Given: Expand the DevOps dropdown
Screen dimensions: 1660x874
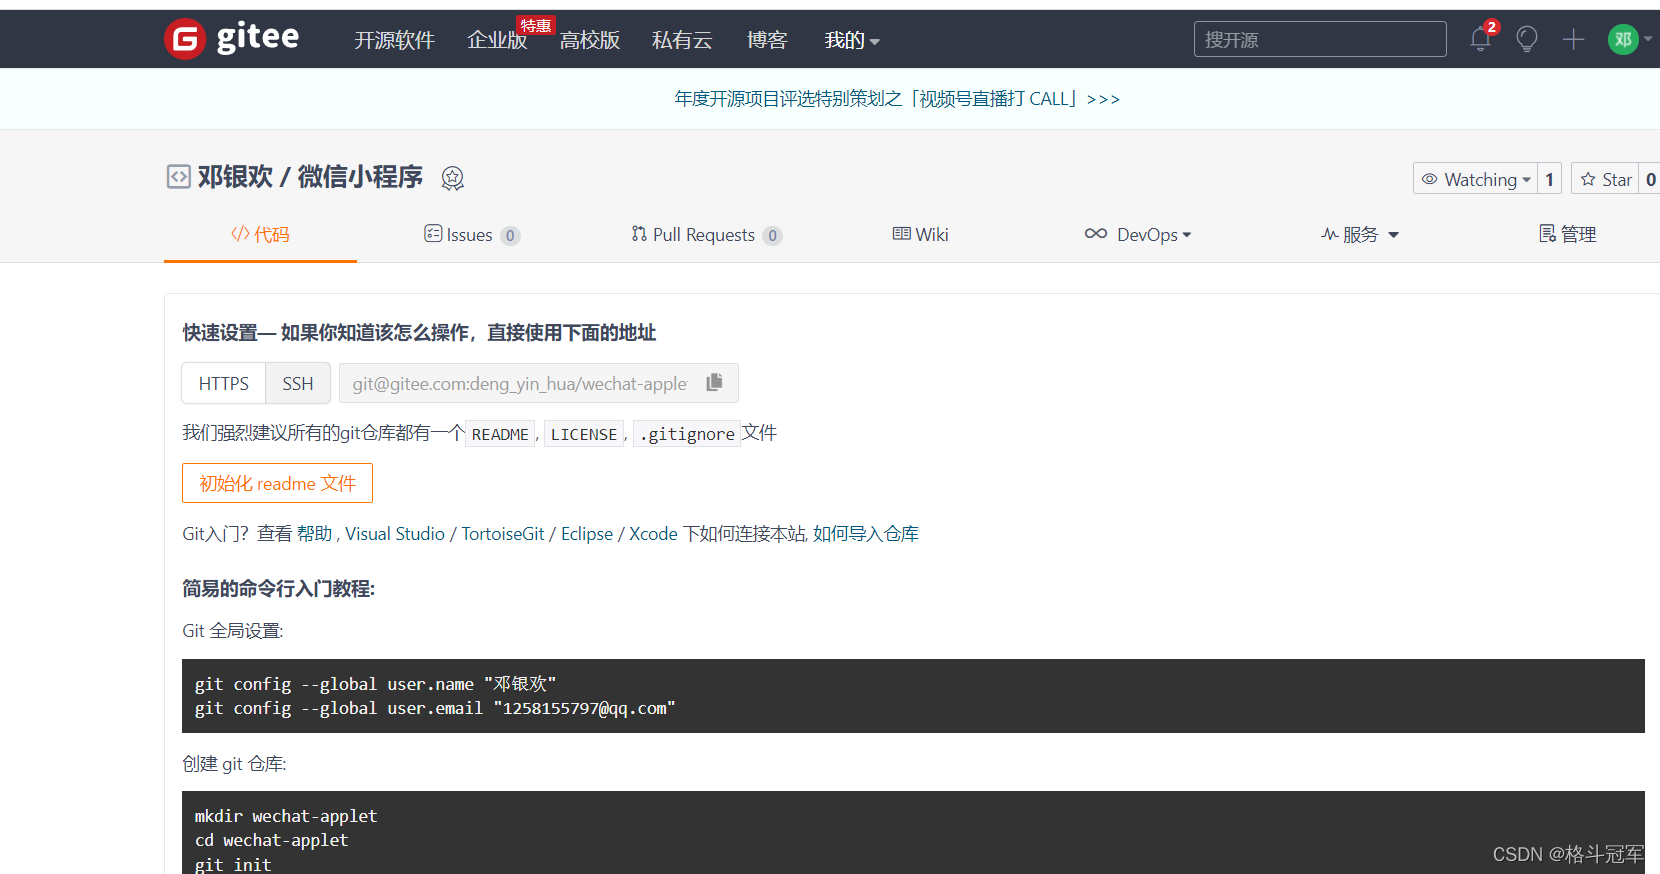Looking at the screenshot, I should (1138, 234).
